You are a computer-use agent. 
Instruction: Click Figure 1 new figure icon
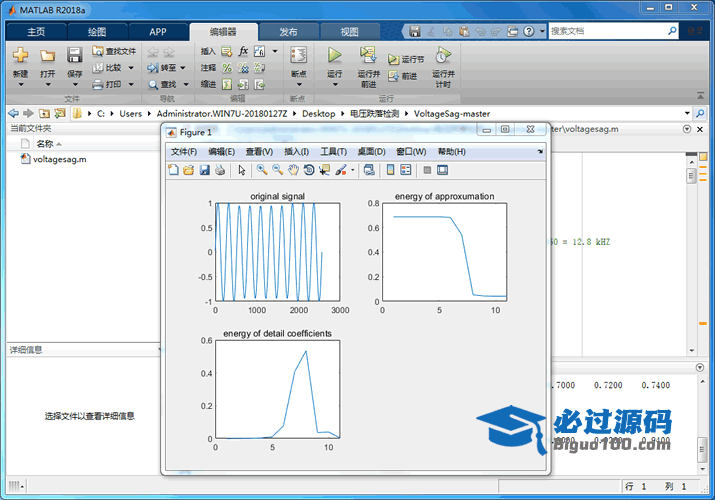(x=173, y=170)
